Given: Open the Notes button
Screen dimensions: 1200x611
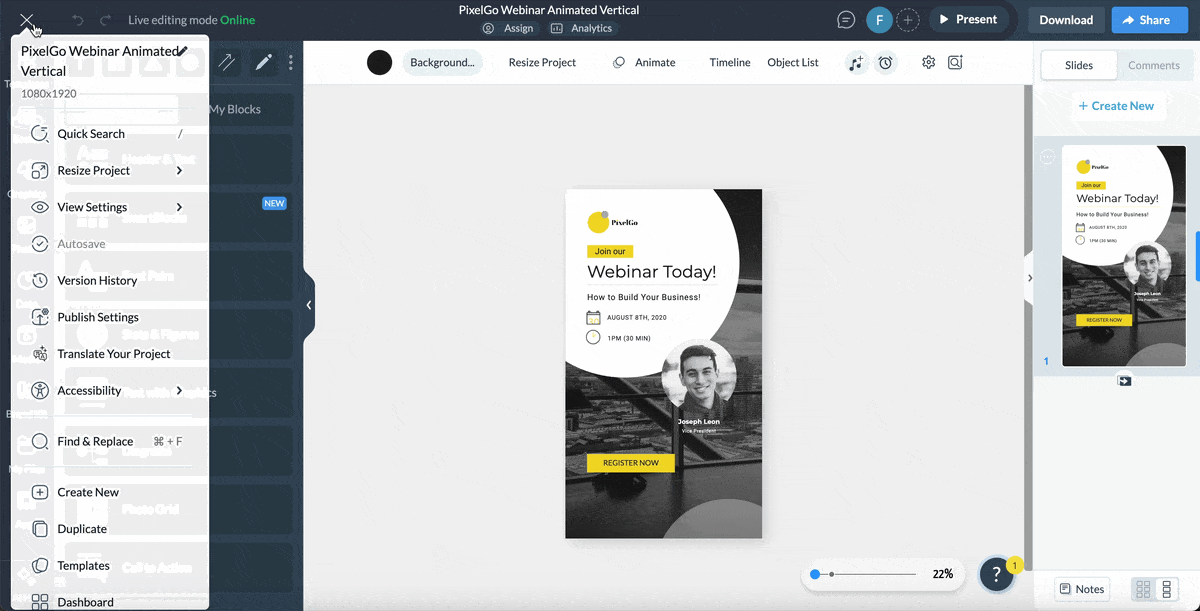Looking at the screenshot, I should pos(1082,589).
